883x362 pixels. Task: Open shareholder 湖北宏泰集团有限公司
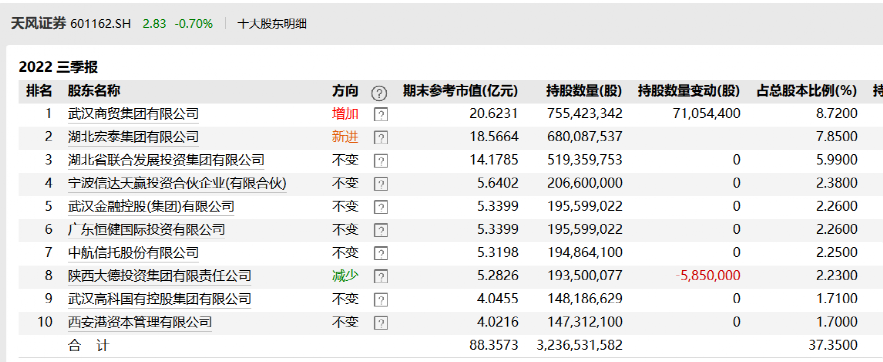pyautogui.click(x=133, y=137)
